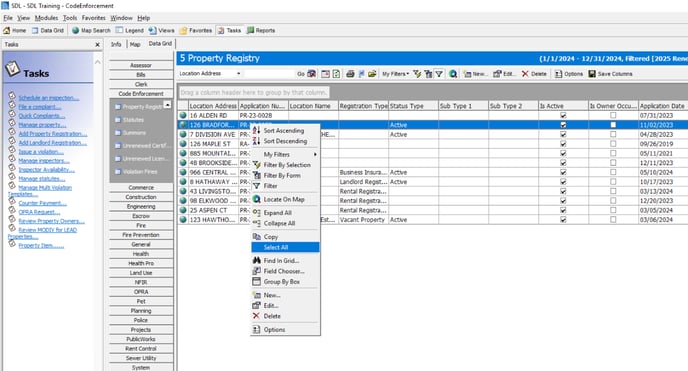Viewport: 688px width, 371px height.
Task: Open the My Filters toolbar dropdown
Action: click(x=395, y=74)
